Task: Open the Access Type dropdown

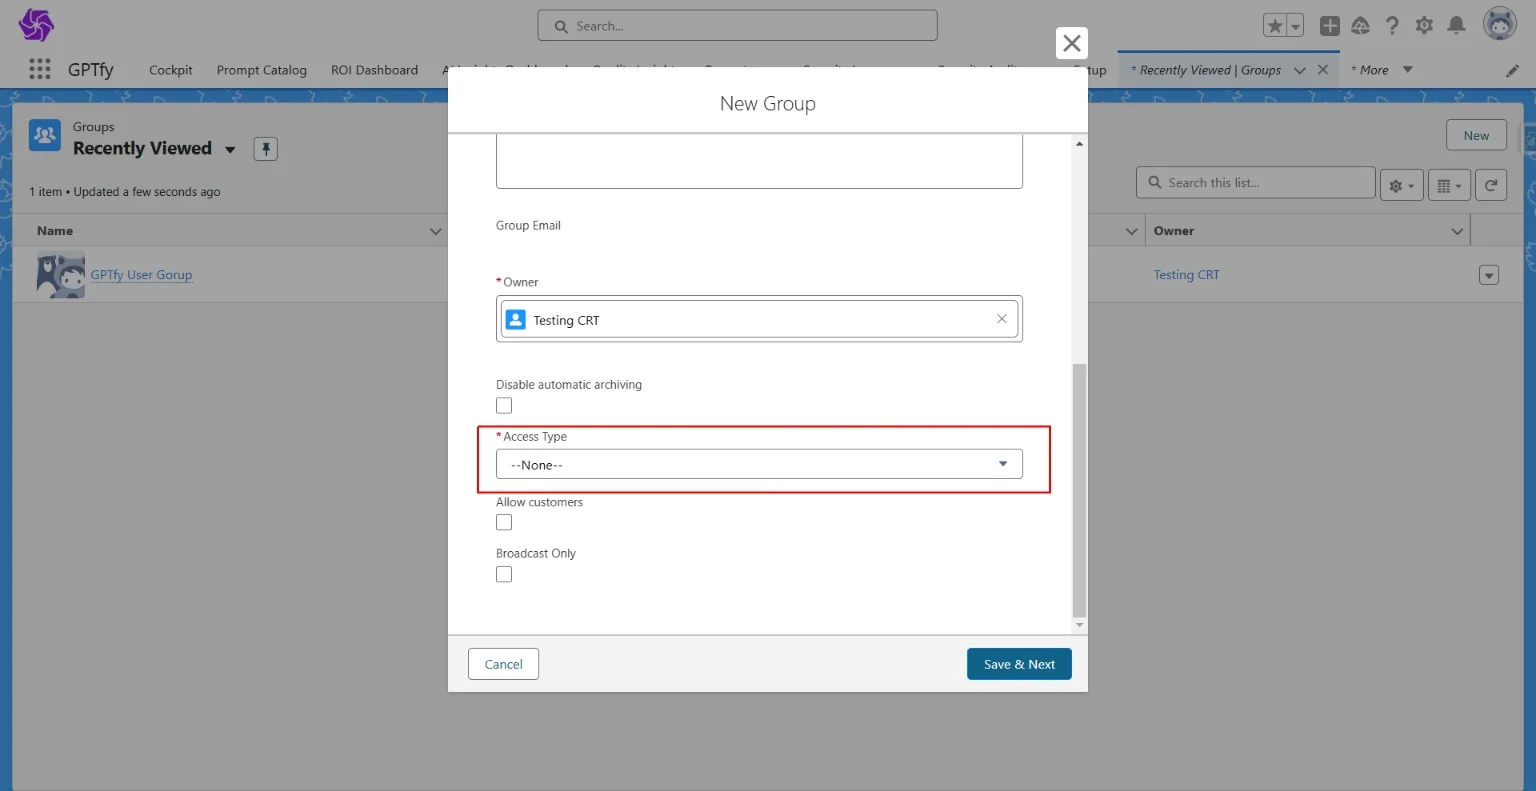Action: pyautogui.click(x=759, y=465)
